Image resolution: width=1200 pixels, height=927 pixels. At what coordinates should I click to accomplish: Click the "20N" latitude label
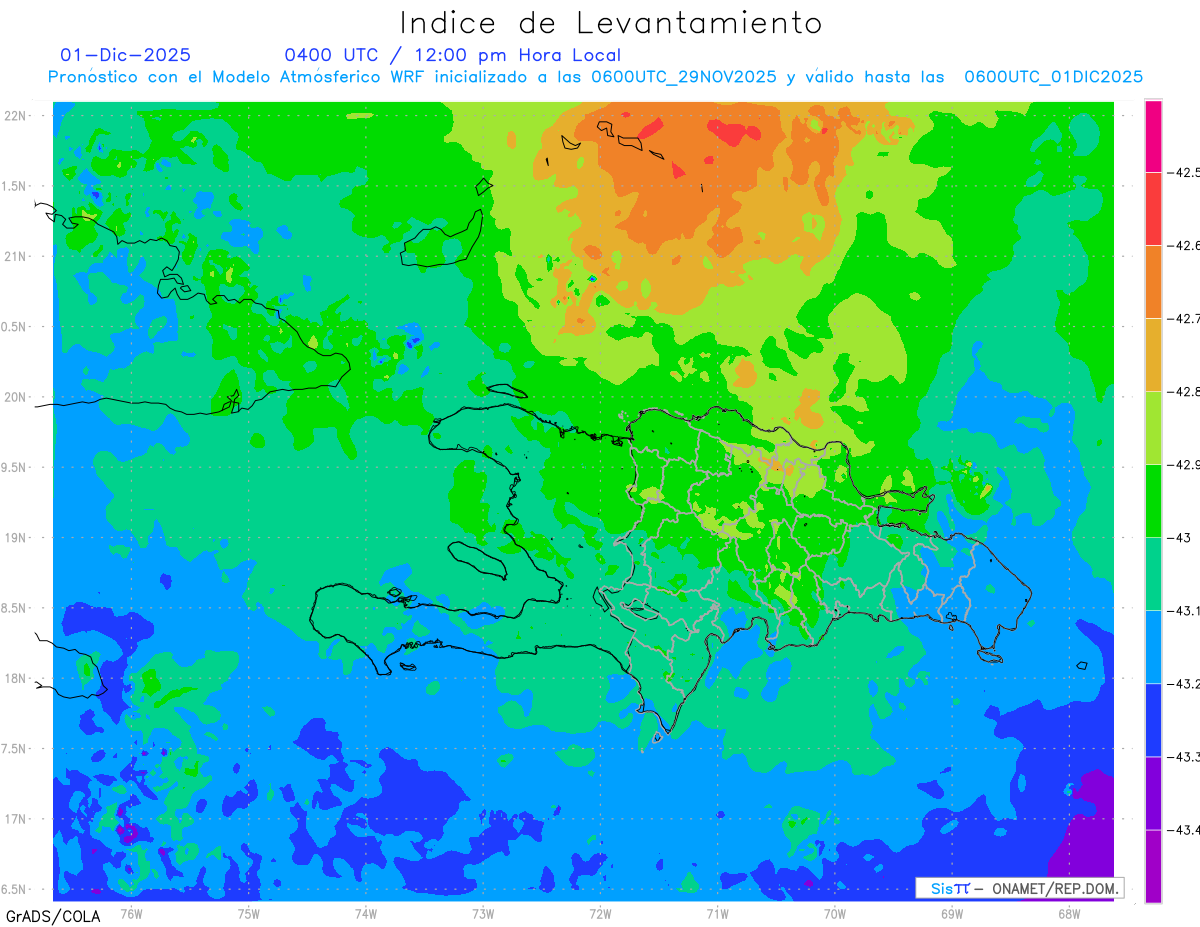point(15,397)
